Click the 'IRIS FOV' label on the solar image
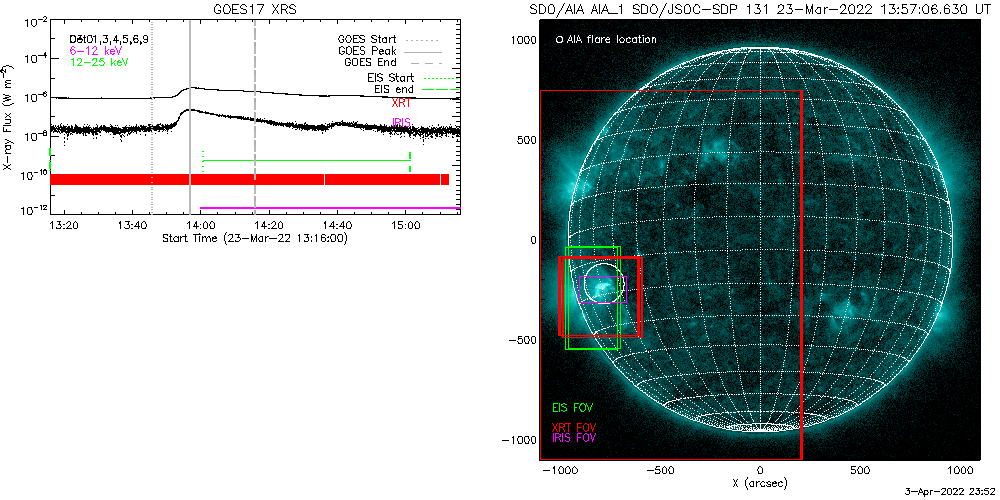The image size is (1000, 500). (575, 438)
